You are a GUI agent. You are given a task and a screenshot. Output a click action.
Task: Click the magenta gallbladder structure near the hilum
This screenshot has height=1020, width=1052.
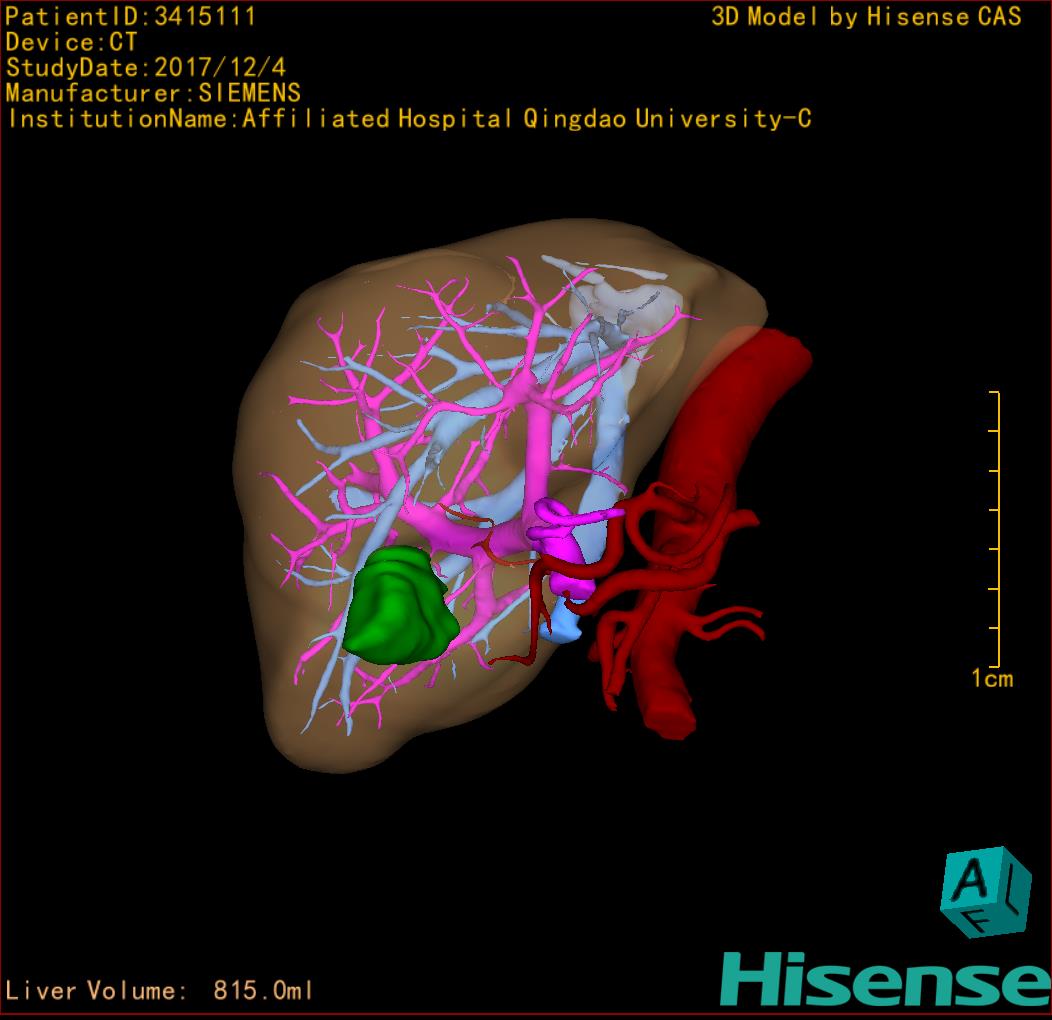point(562,547)
